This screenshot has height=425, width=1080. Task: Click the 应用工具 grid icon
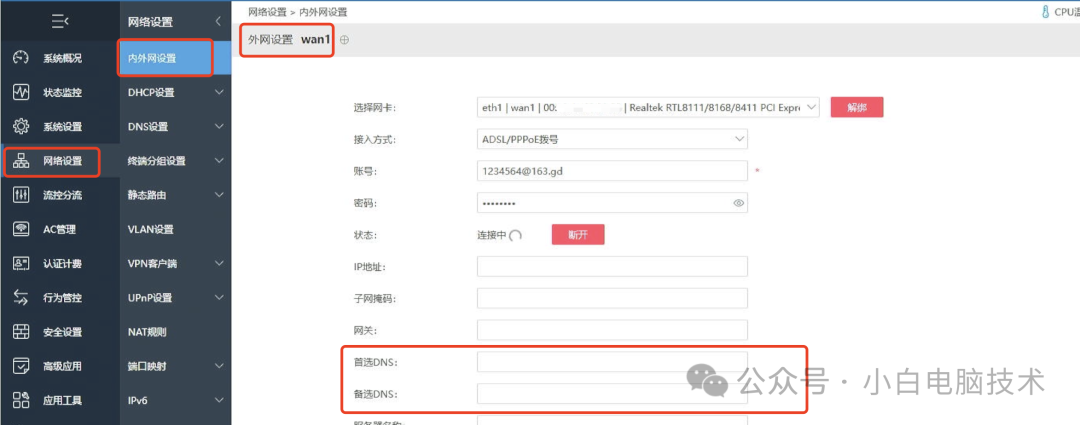[21, 400]
